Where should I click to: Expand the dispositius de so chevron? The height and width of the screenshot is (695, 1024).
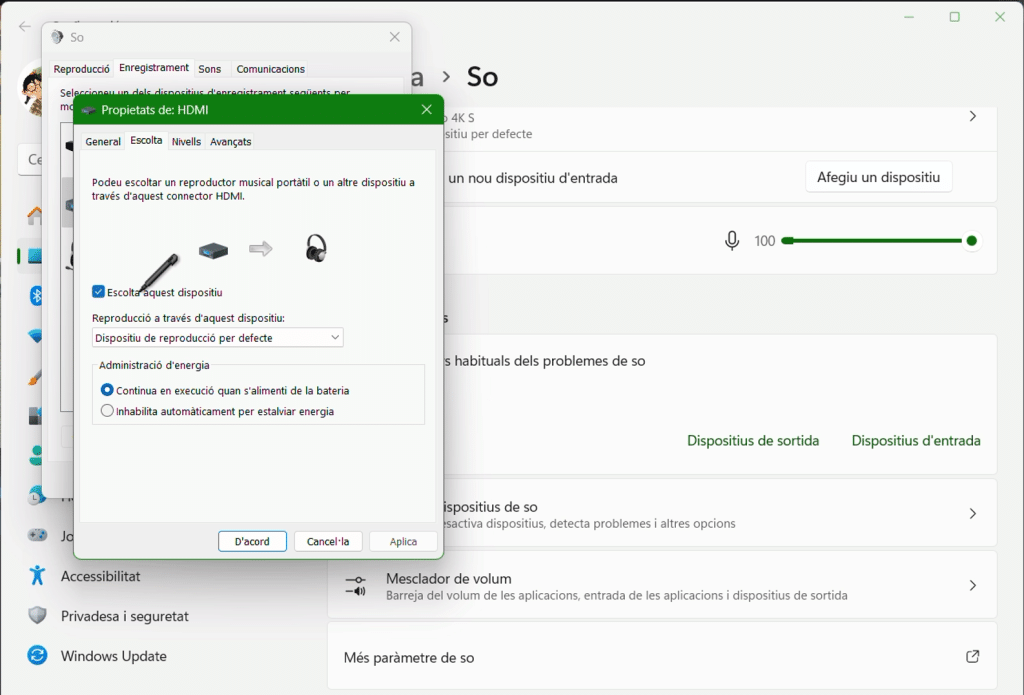click(x=972, y=513)
